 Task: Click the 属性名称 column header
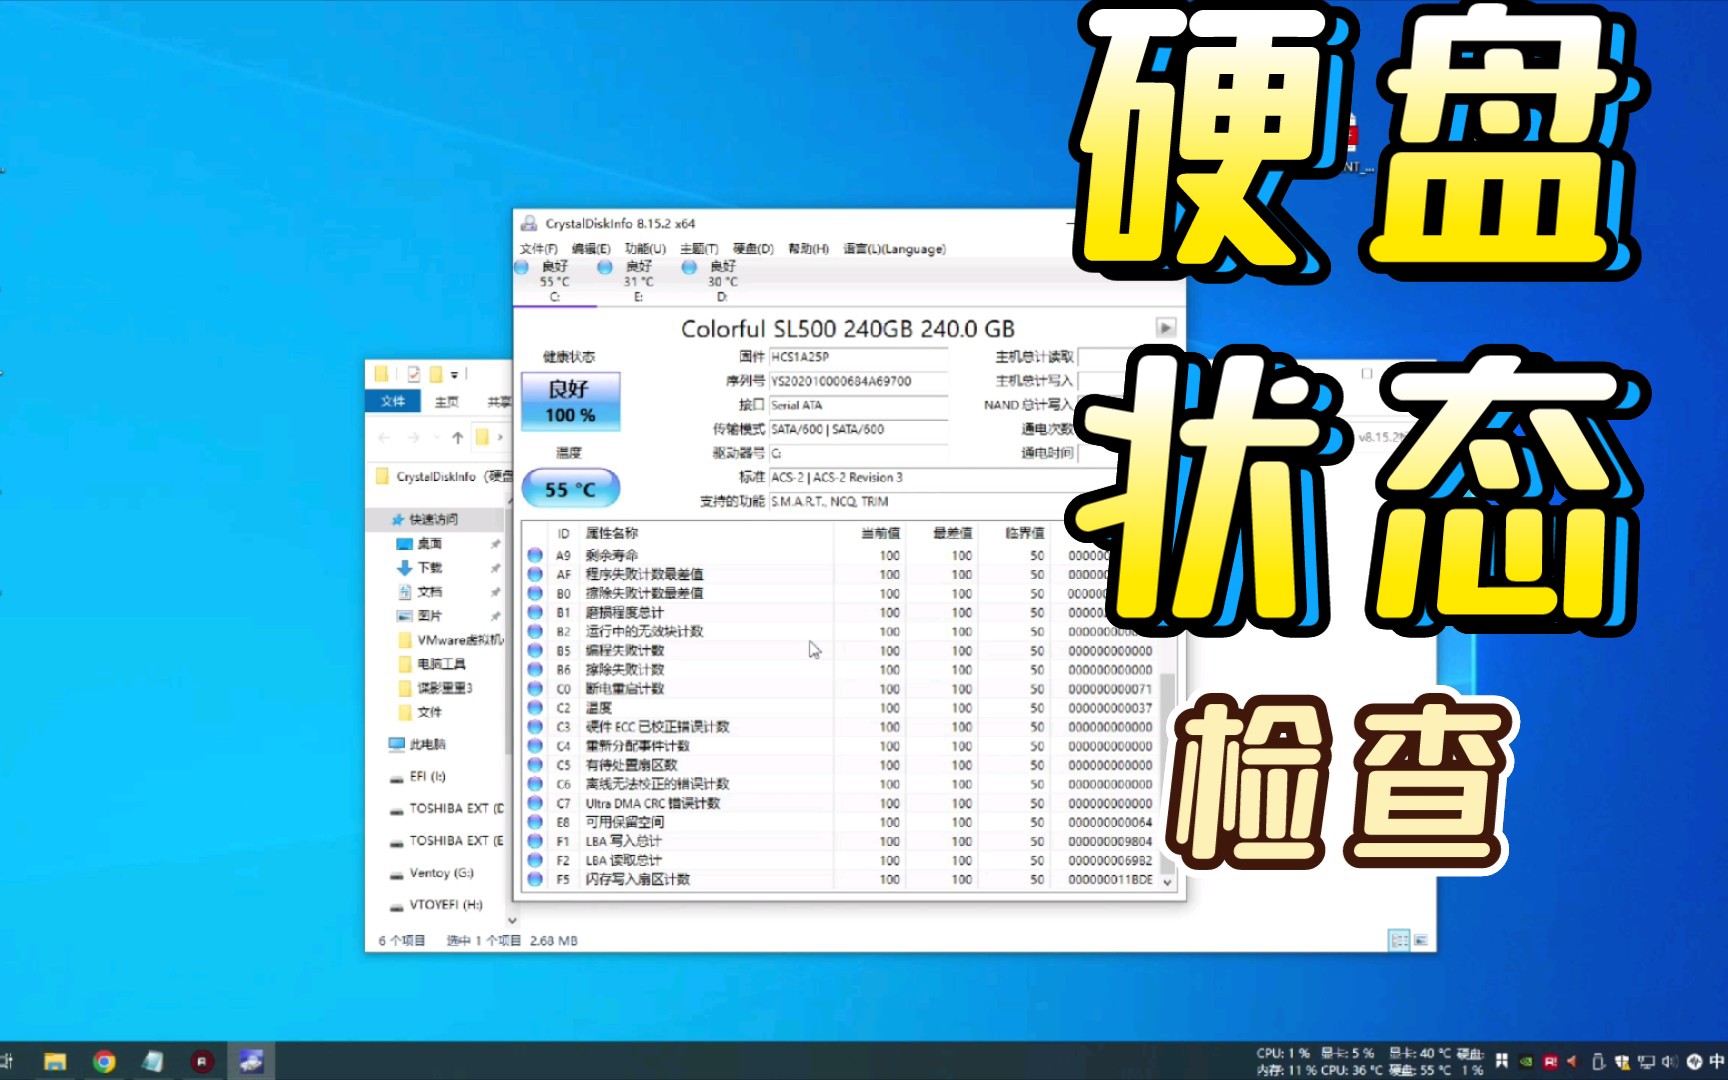pos(706,533)
